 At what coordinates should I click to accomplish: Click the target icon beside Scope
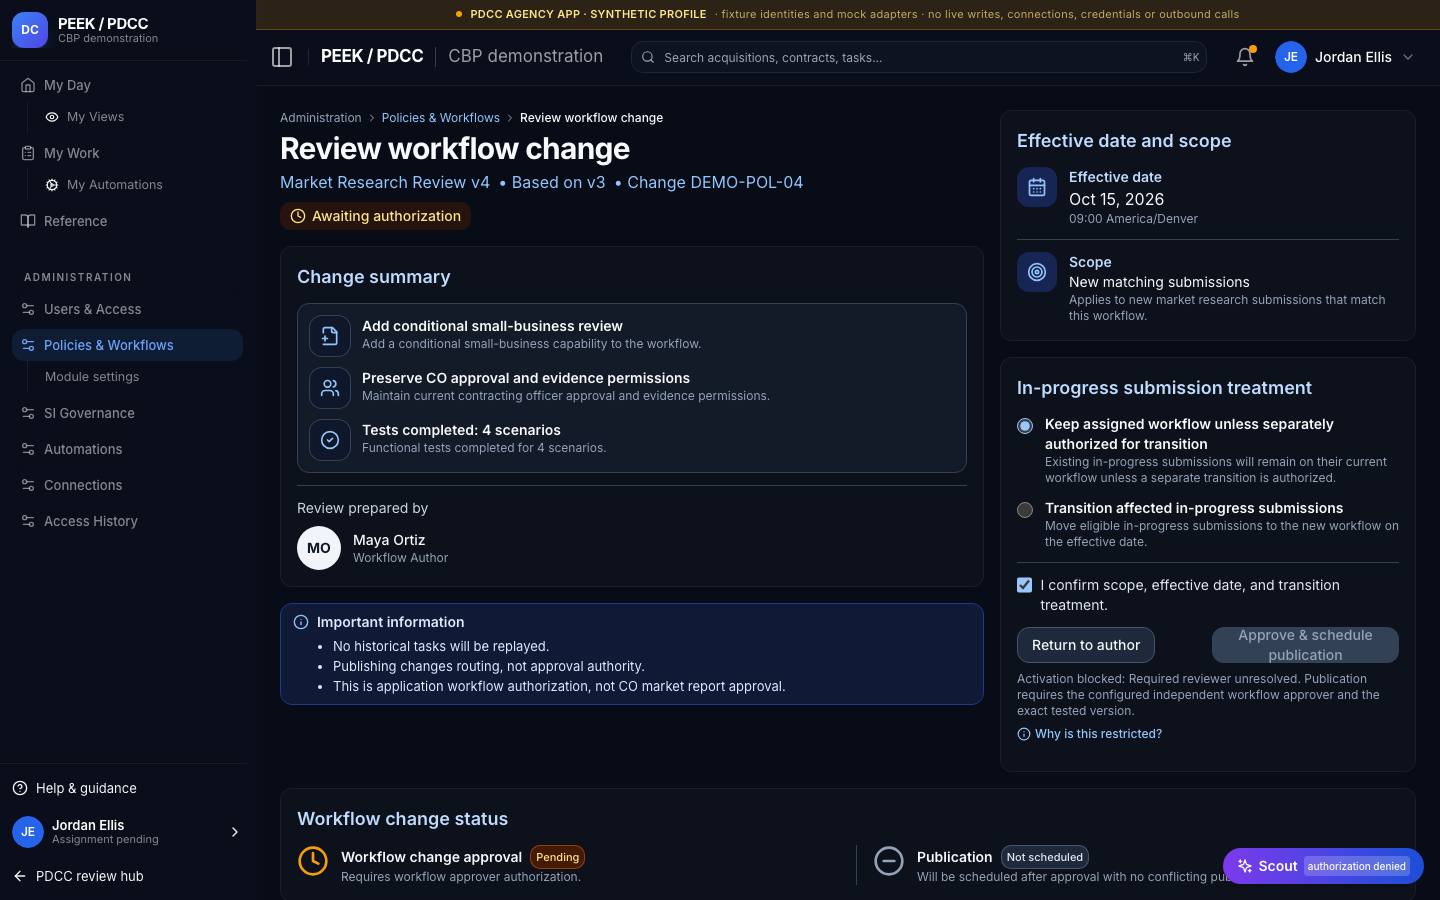[1037, 272]
